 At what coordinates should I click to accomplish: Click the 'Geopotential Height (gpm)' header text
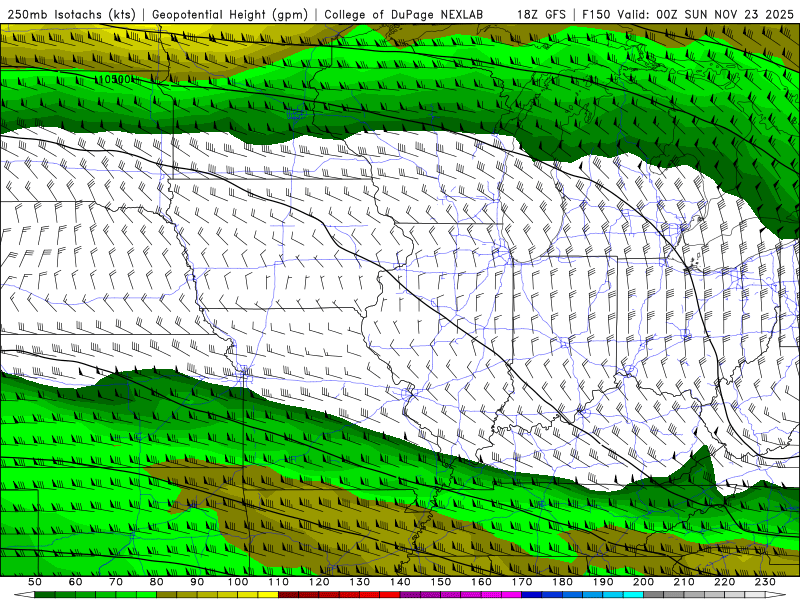tap(230, 14)
